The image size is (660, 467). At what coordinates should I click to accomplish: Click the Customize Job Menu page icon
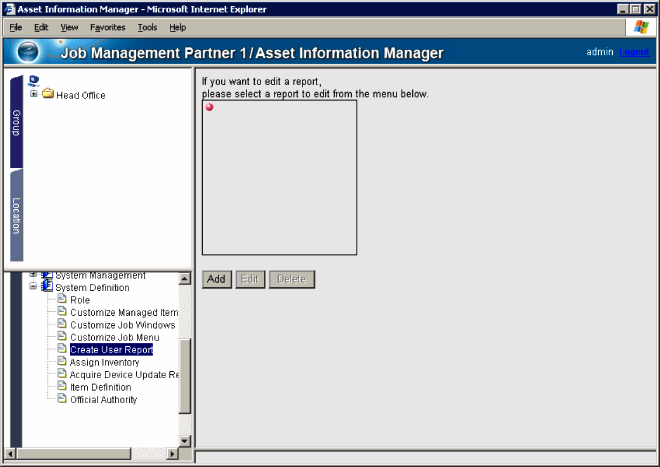(x=62, y=336)
